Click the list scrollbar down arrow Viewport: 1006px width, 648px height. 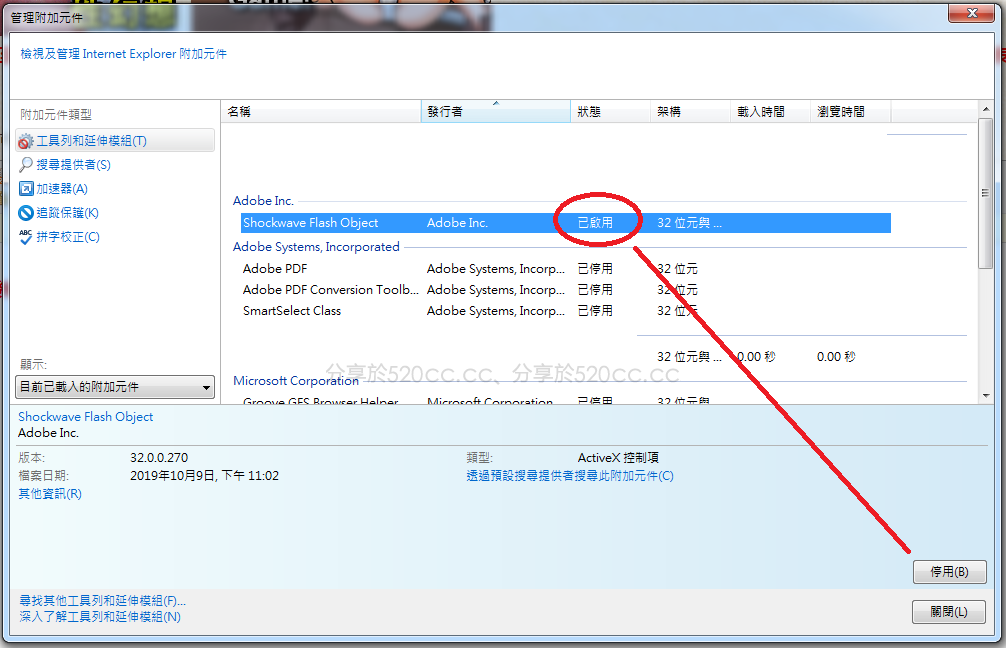(986, 396)
